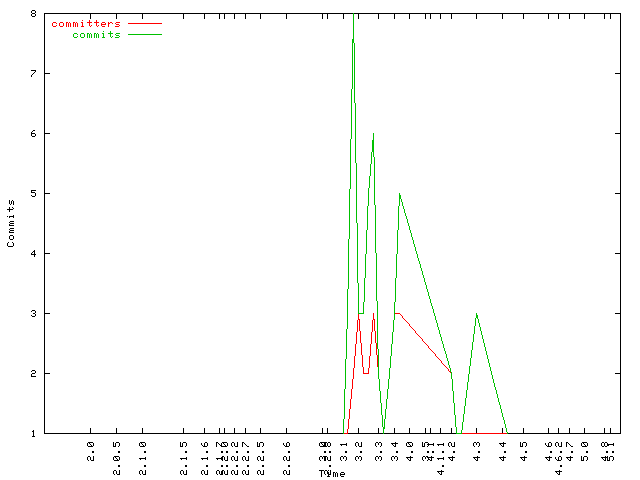Click the x-axis label 5.0
This screenshot has width=640, height=480.
pyautogui.click(x=585, y=450)
